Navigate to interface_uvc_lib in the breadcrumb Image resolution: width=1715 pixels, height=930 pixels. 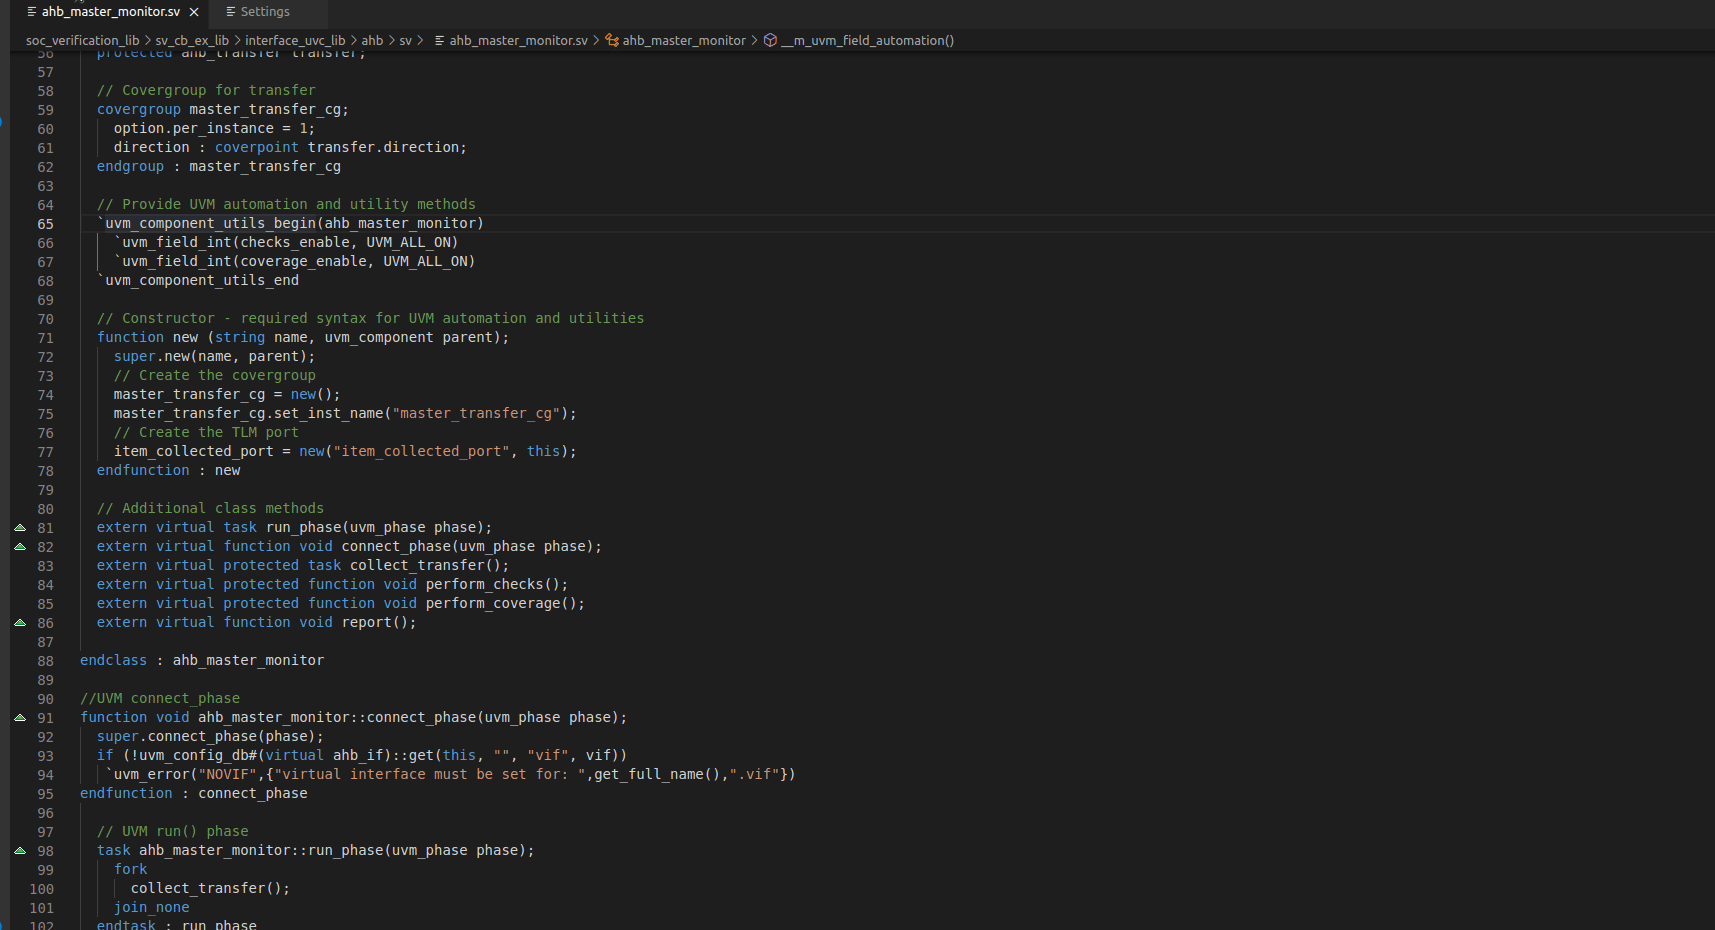[x=296, y=40]
